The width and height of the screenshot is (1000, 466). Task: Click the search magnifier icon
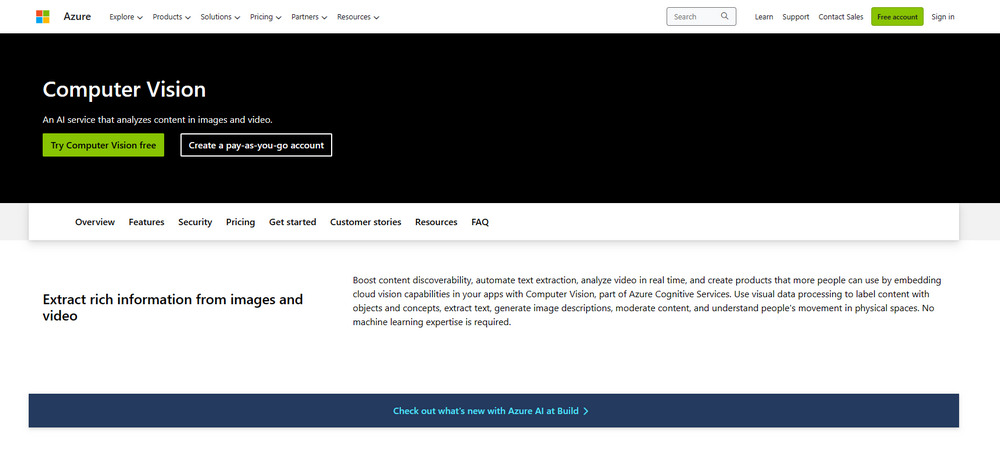tap(724, 17)
